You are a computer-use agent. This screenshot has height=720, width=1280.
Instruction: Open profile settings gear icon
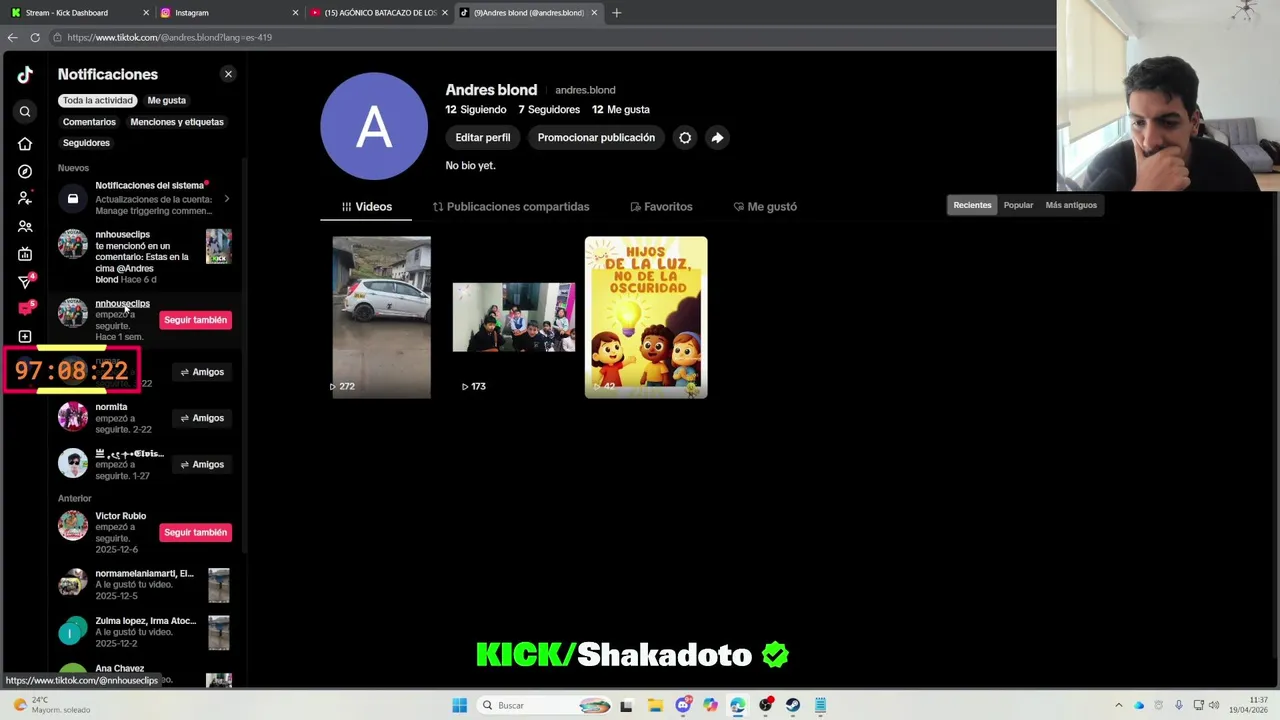point(685,138)
